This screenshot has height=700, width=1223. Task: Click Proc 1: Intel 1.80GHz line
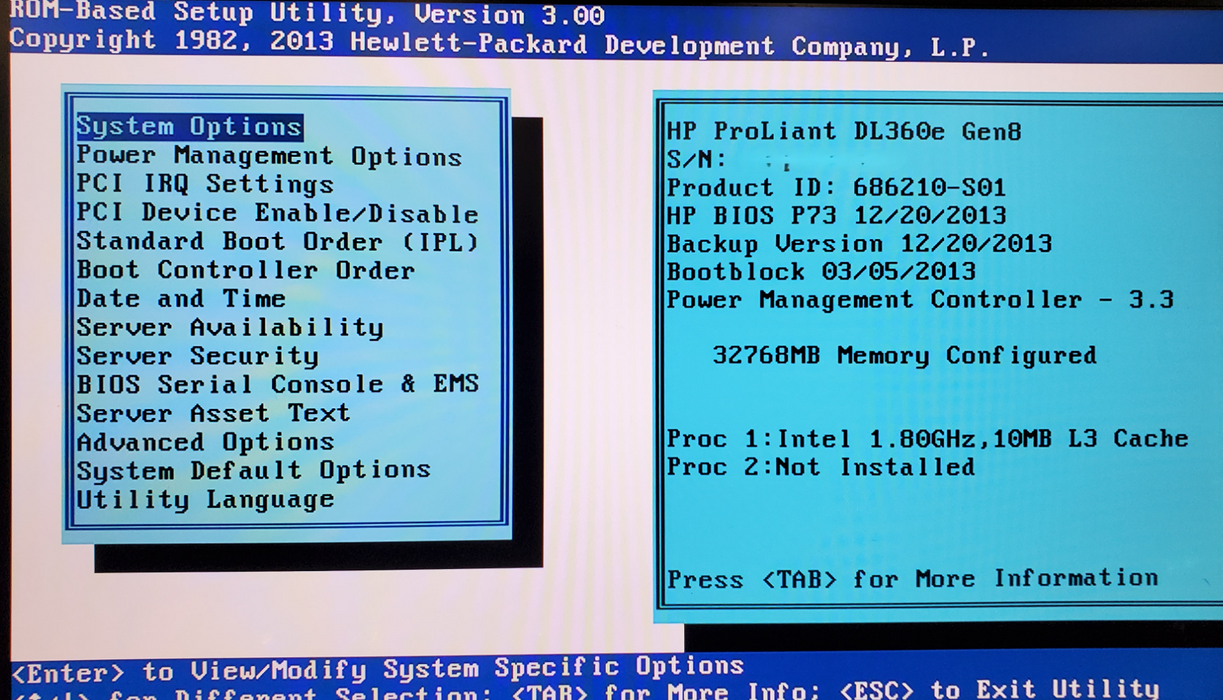tap(927, 438)
